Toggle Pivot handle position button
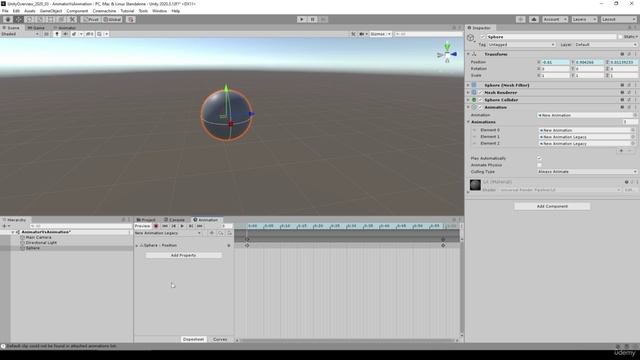The width and height of the screenshot is (640, 360). [x=91, y=19]
